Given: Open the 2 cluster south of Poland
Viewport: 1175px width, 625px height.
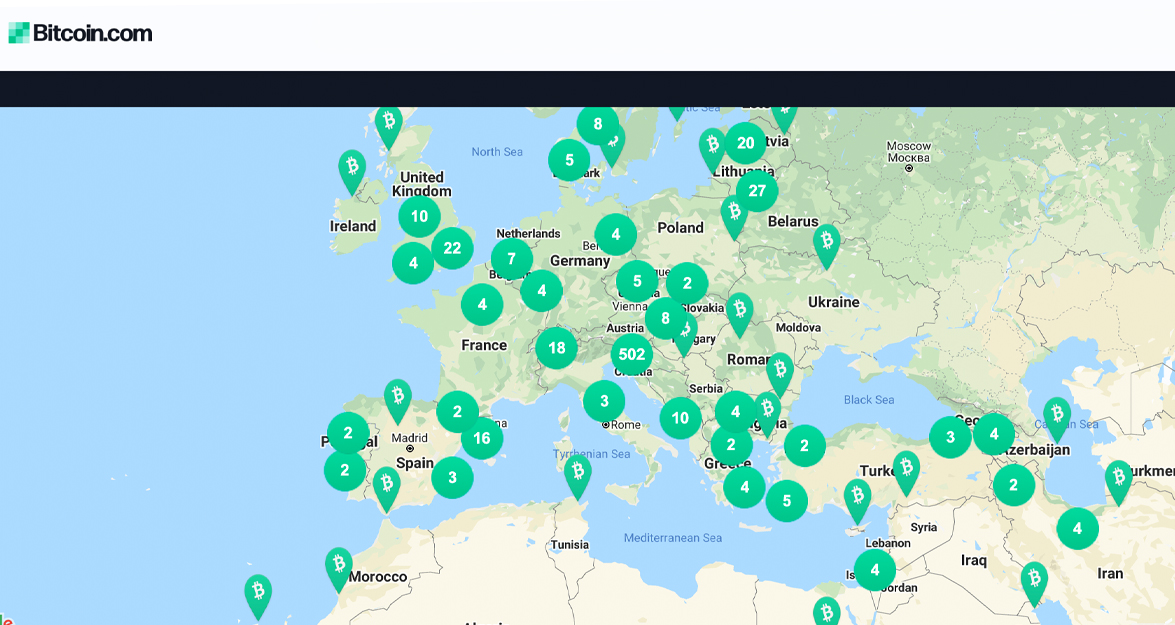Looking at the screenshot, I should (x=687, y=283).
